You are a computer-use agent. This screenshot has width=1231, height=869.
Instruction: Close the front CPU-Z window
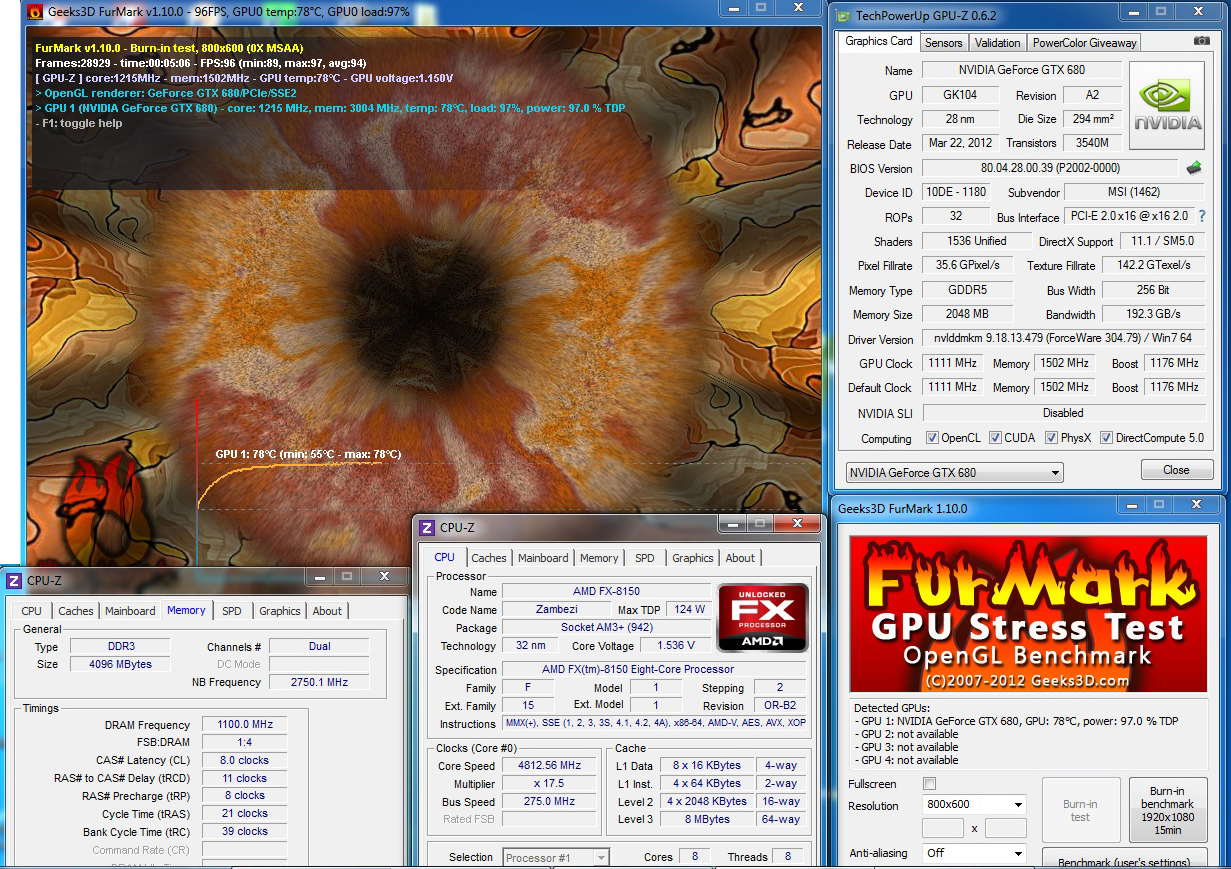pyautogui.click(x=797, y=523)
